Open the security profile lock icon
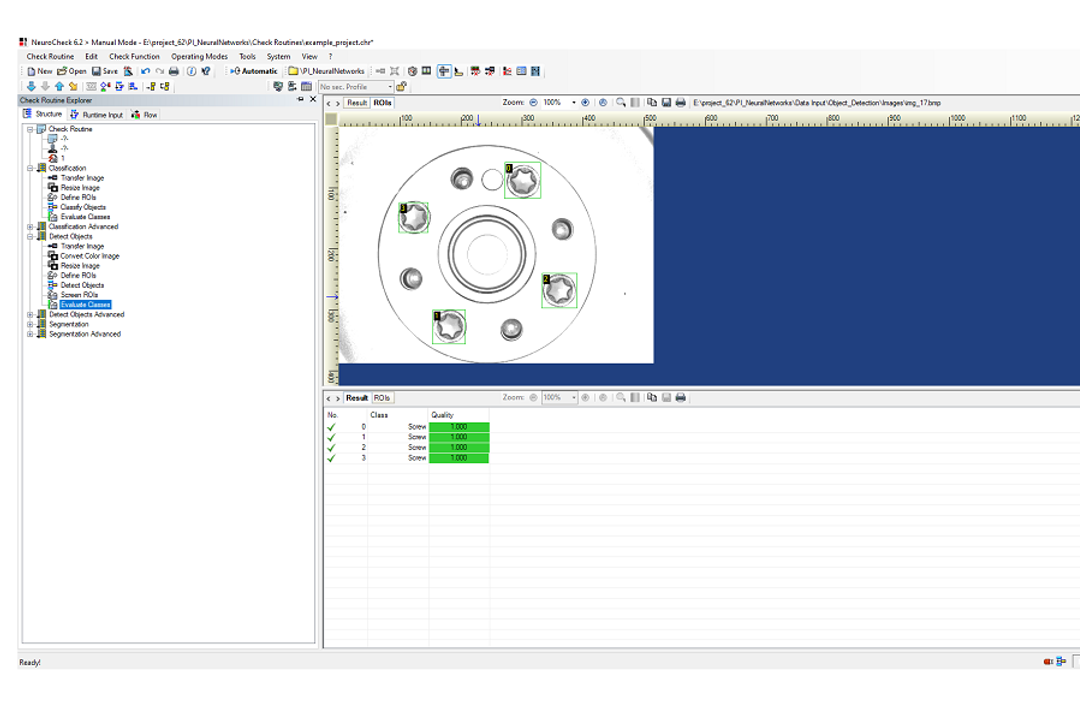 401,87
